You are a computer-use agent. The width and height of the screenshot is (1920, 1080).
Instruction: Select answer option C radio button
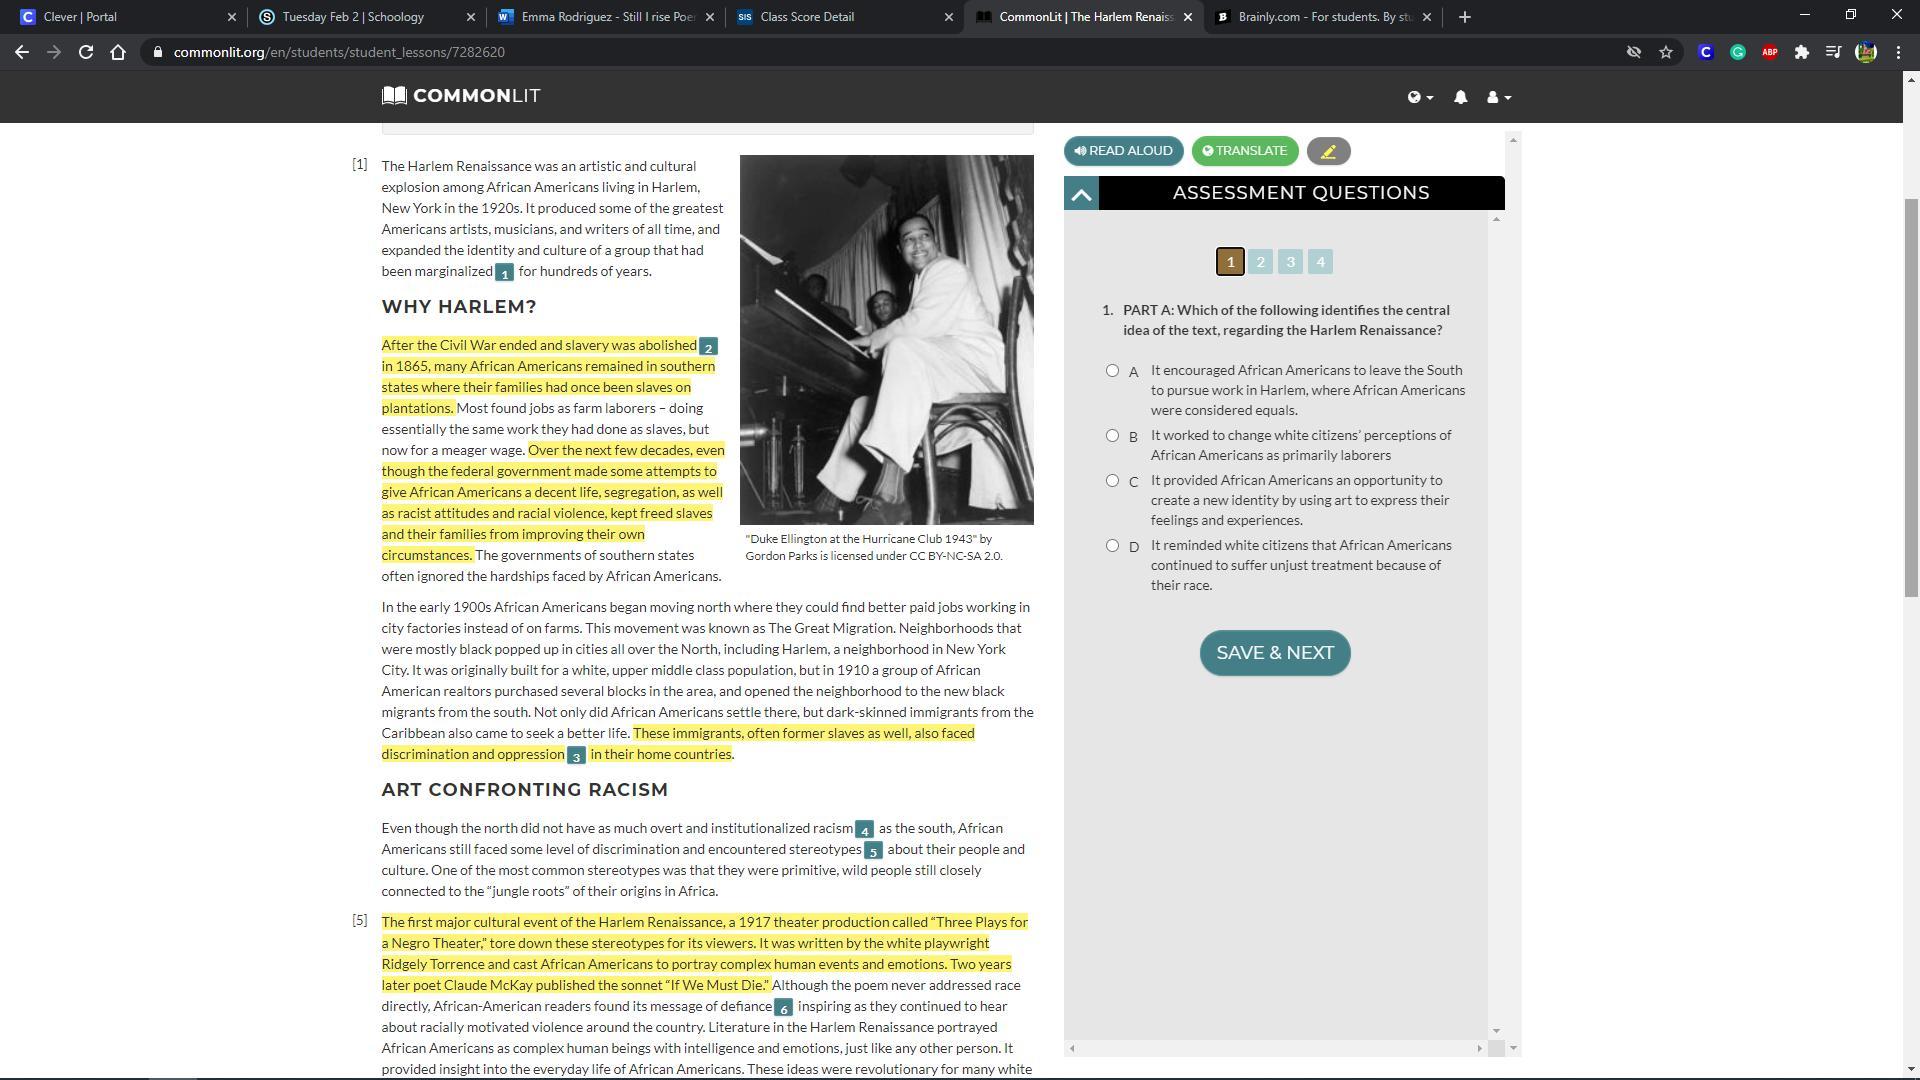(1112, 481)
